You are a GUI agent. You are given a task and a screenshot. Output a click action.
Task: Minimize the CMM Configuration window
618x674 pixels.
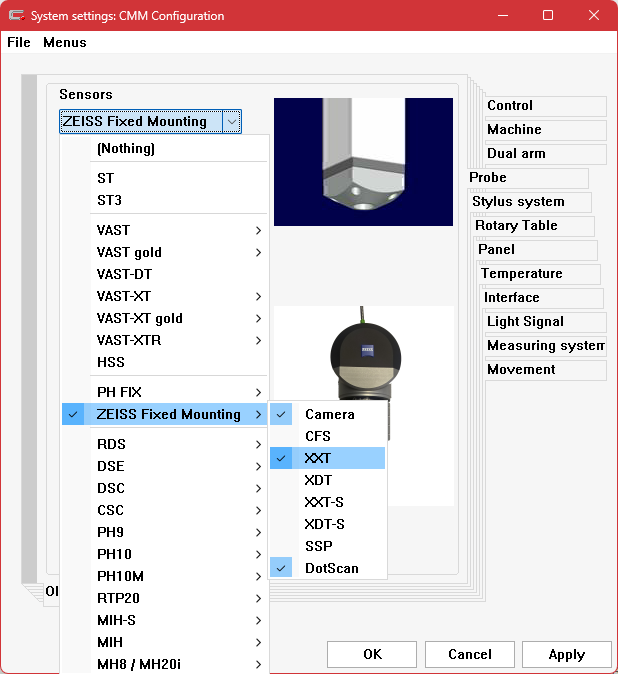[503, 15]
